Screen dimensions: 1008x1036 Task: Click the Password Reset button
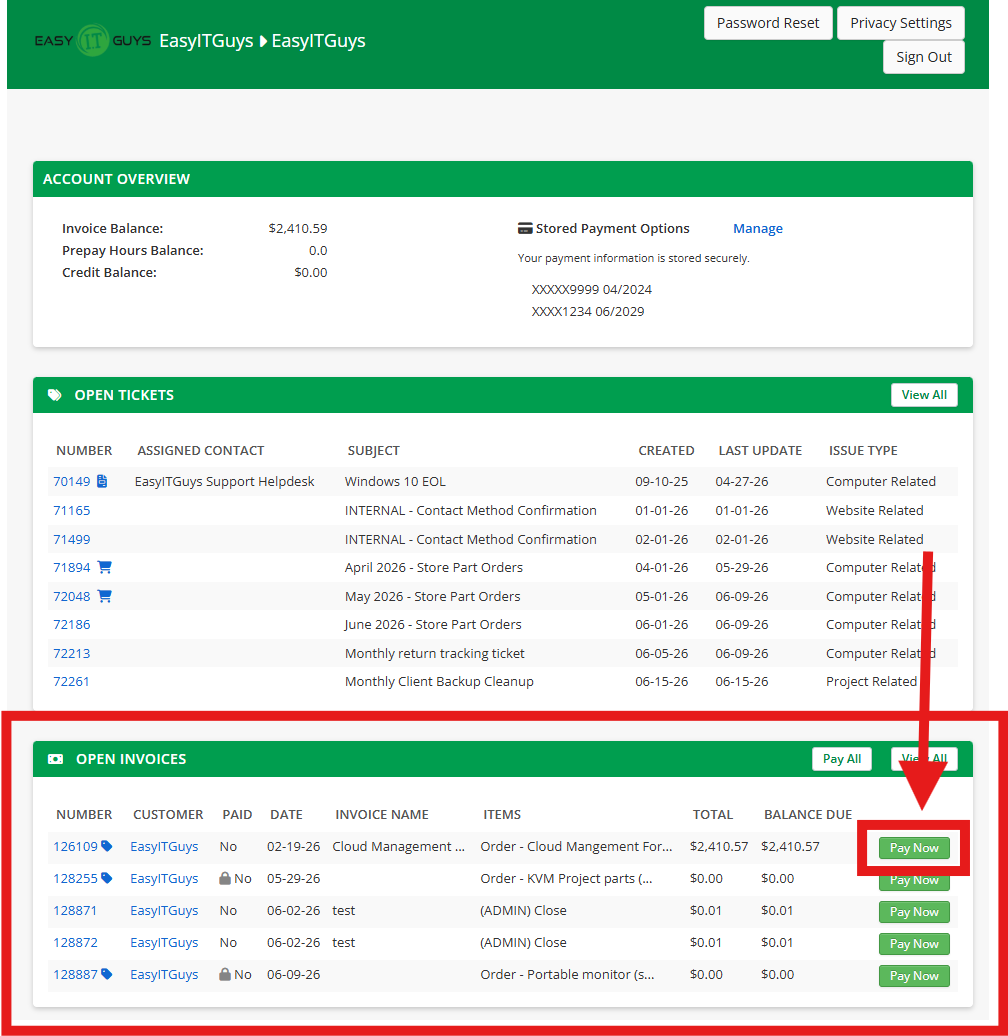click(768, 23)
